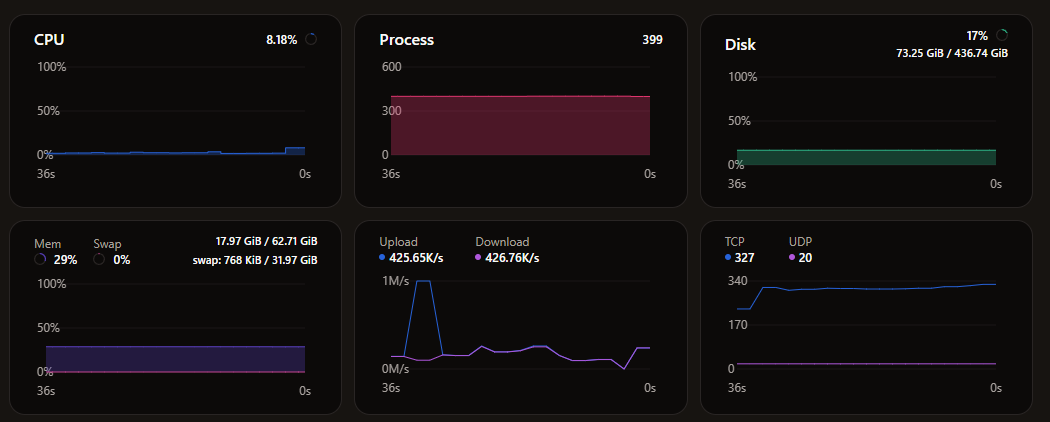
Task: Select the Disk card title
Action: click(x=740, y=45)
